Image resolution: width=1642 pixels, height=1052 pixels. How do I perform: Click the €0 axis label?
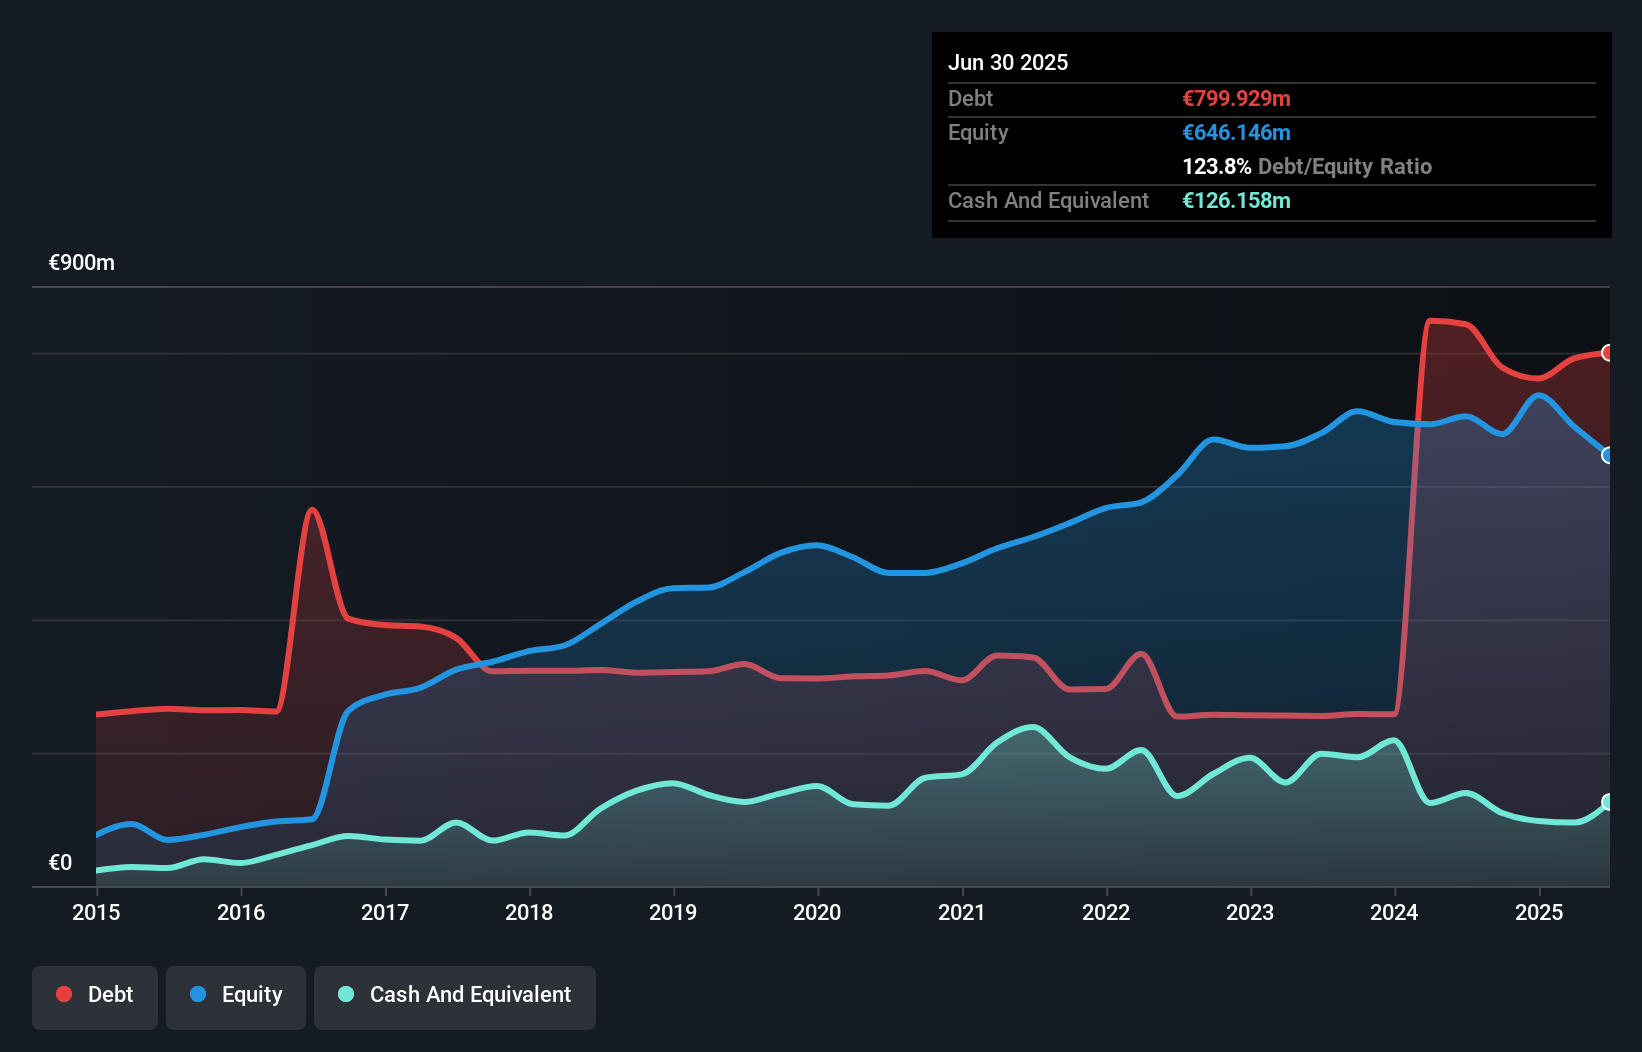(x=60, y=862)
